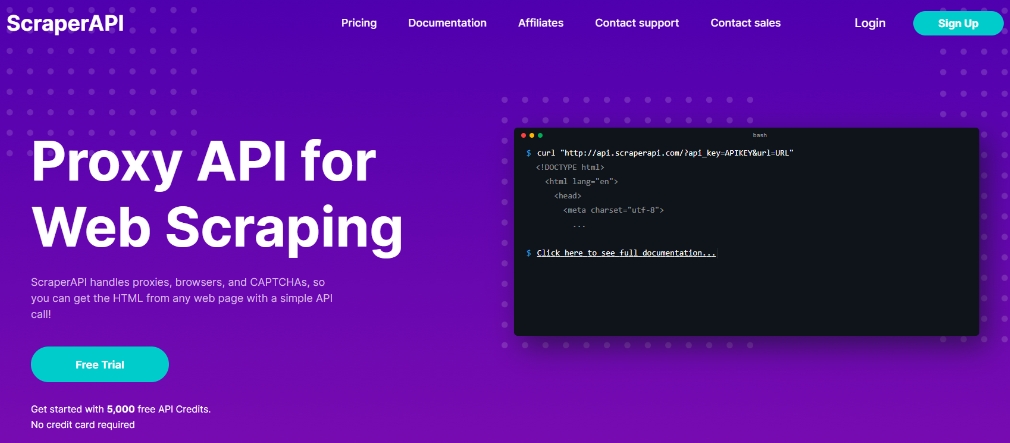Click the '<meta charset="utf-8">' line

point(613,210)
